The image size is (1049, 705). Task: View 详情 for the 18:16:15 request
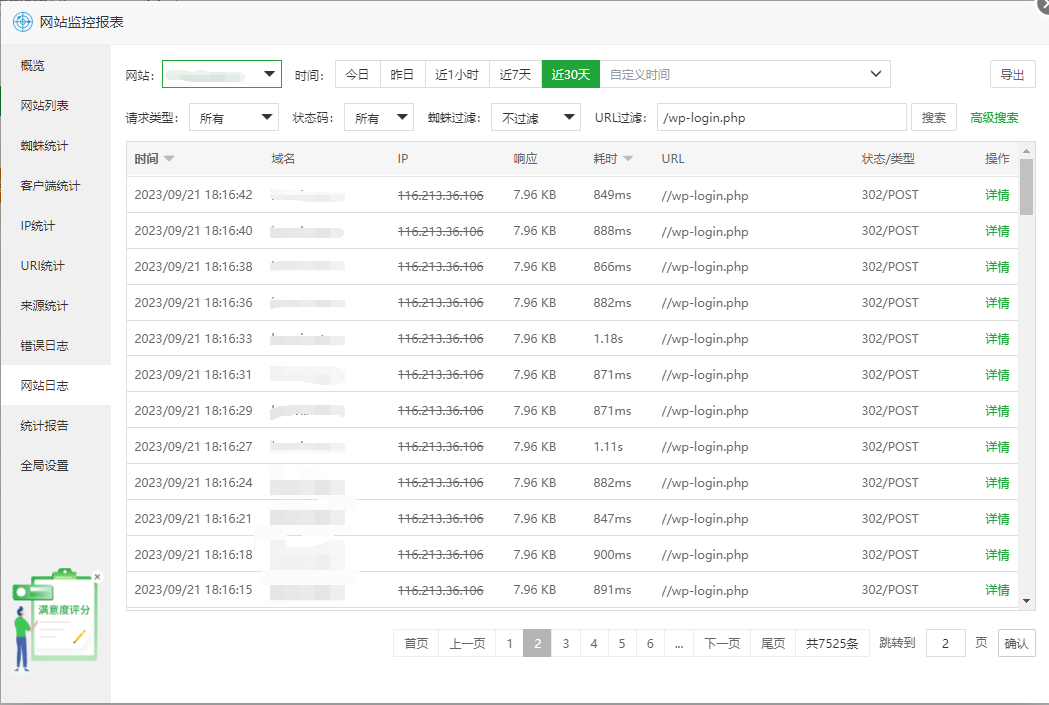pos(997,590)
